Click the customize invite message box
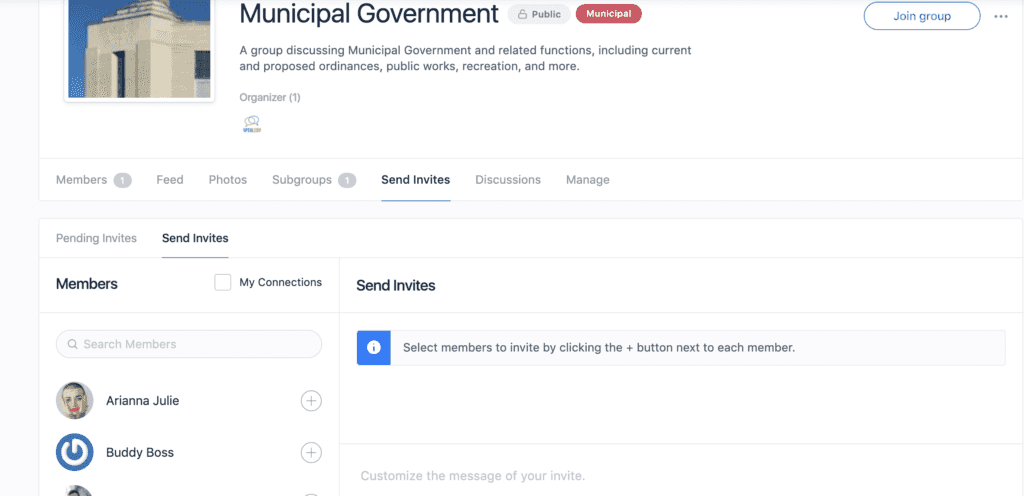Screen dimensions: 1024x496 [x=681, y=476]
